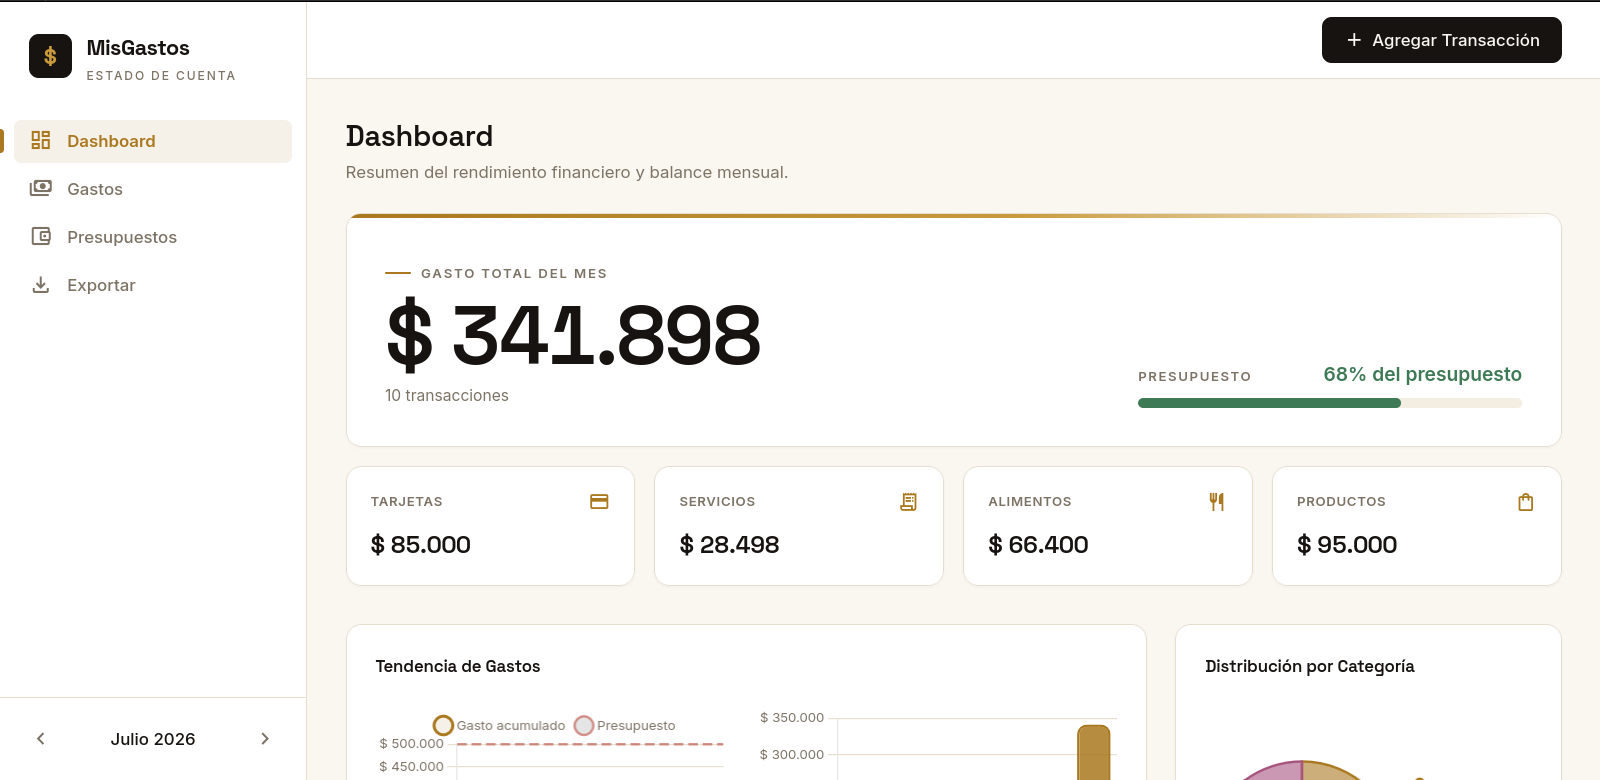This screenshot has width=1600, height=780.
Task: Click the 10 transacciones text
Action: click(x=447, y=396)
